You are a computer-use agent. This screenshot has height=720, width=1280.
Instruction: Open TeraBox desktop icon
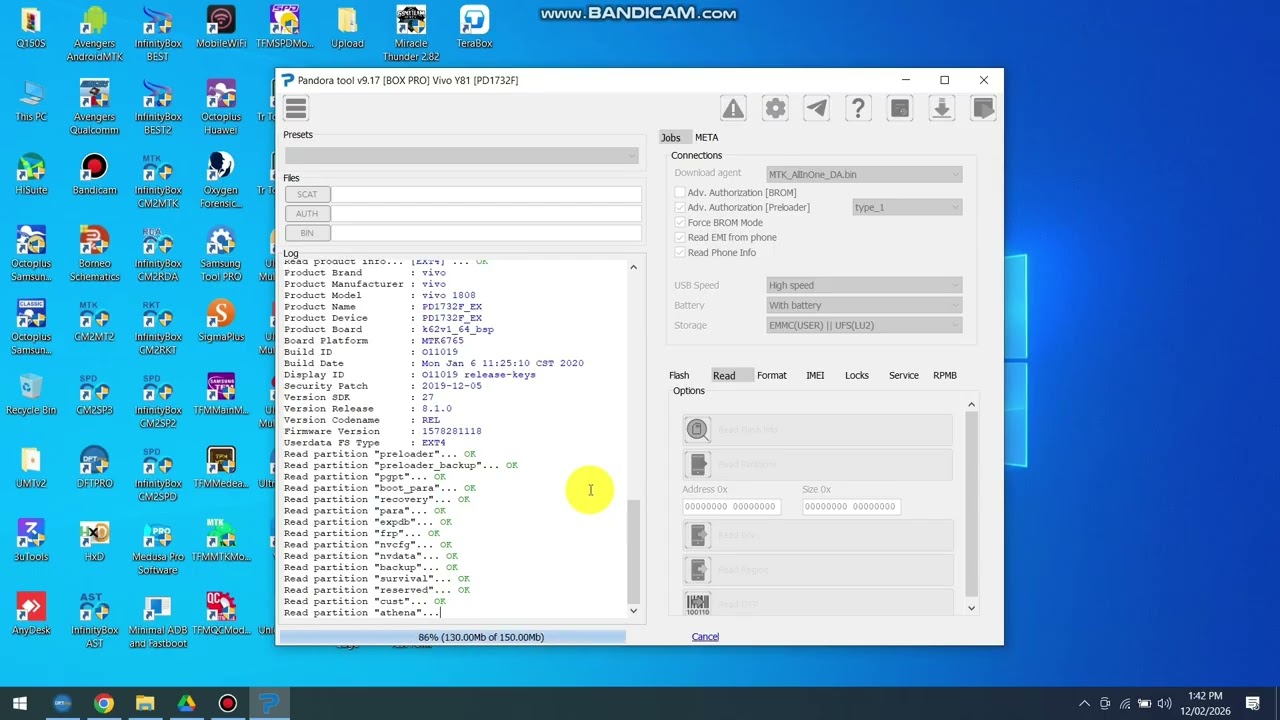click(474, 27)
